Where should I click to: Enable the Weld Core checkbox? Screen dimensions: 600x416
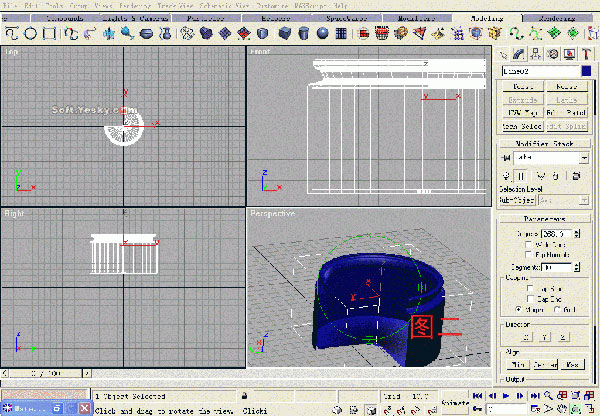529,244
